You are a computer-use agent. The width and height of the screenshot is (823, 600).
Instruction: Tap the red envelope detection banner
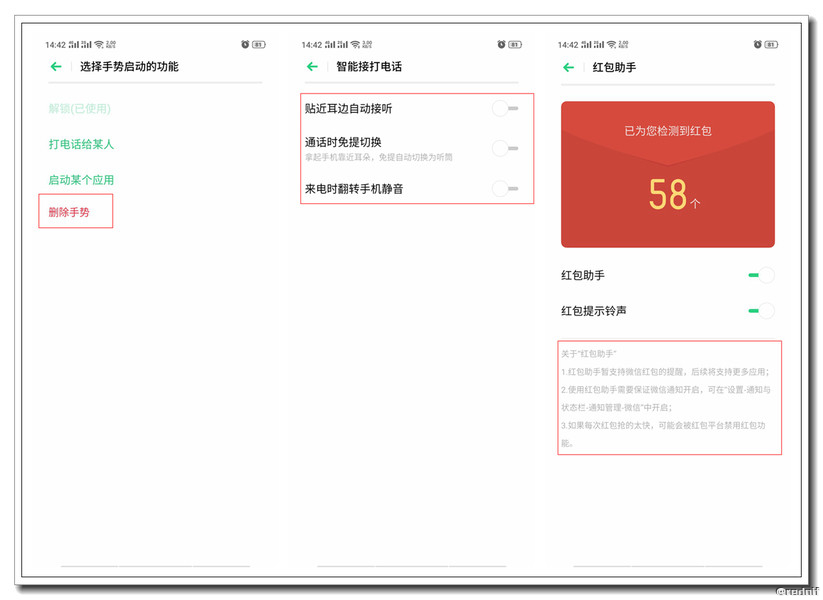[667, 172]
